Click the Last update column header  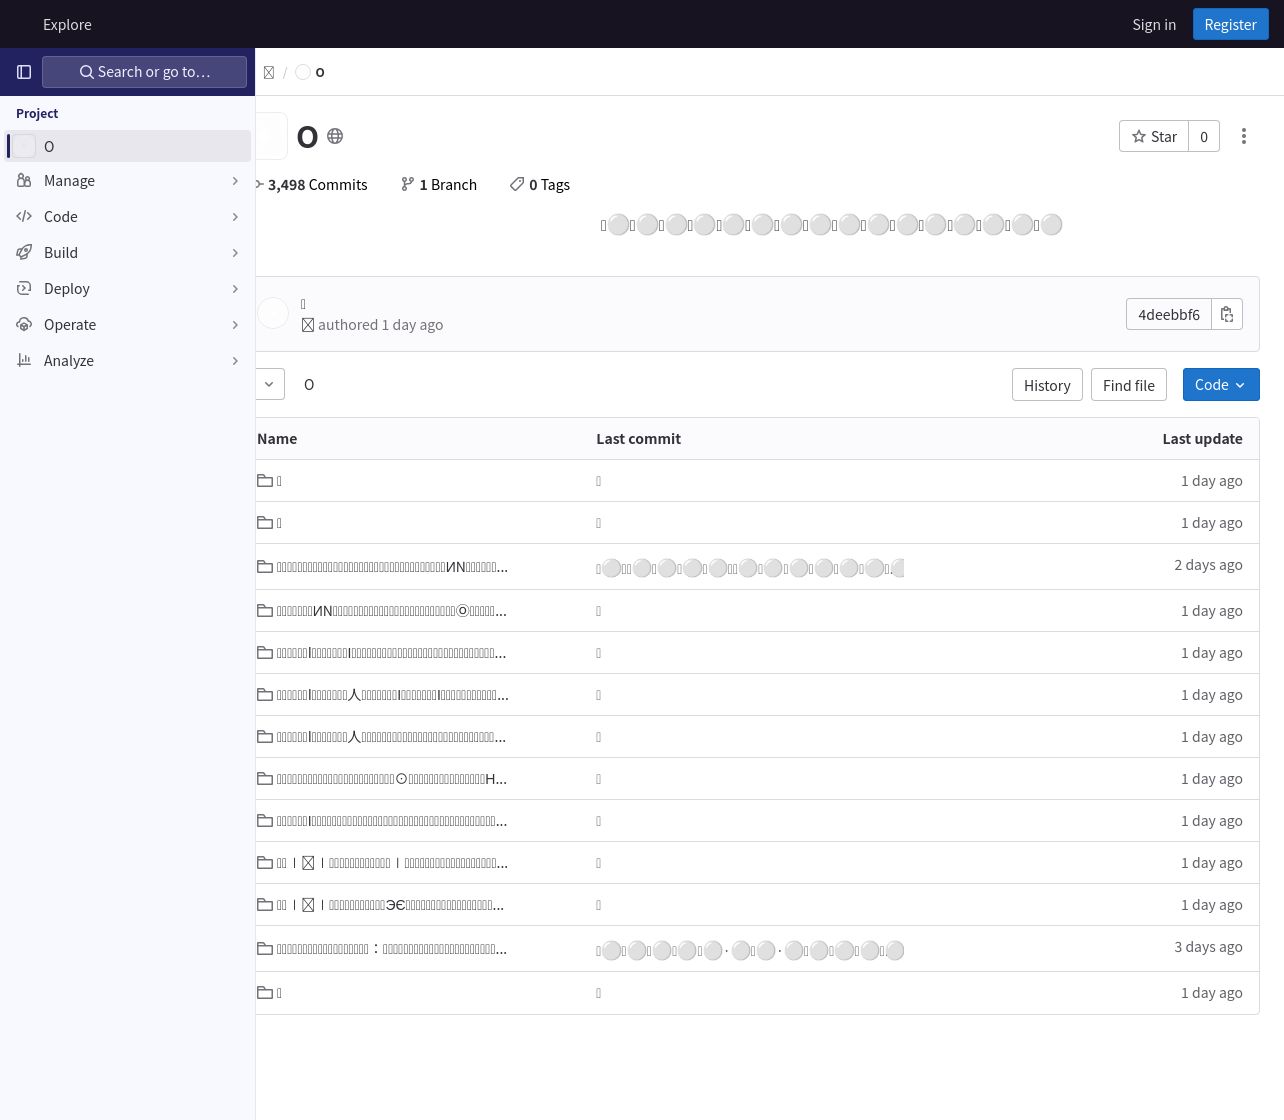1202,439
